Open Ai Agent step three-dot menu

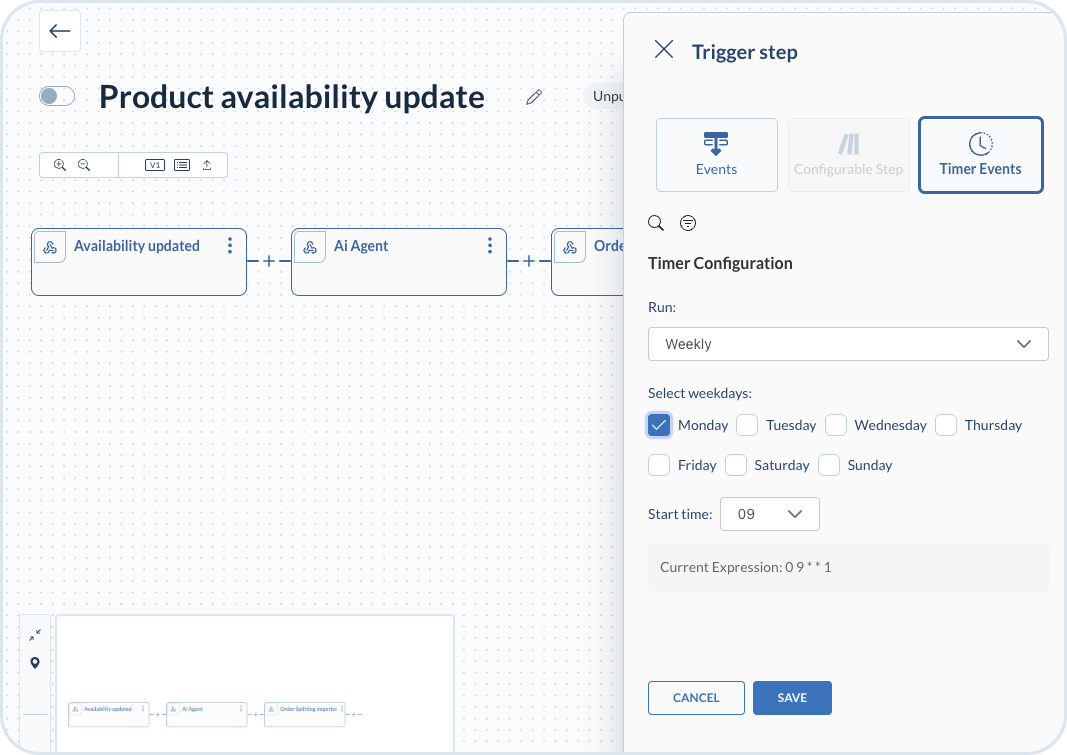[x=490, y=246]
